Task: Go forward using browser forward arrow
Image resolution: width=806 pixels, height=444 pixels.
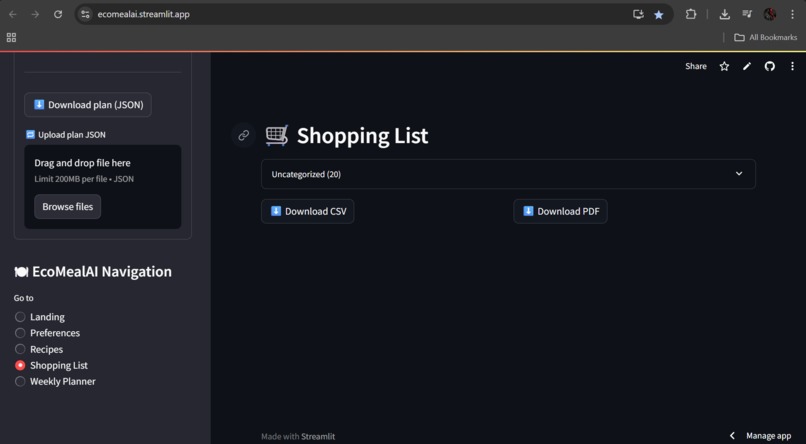Action: (x=35, y=14)
